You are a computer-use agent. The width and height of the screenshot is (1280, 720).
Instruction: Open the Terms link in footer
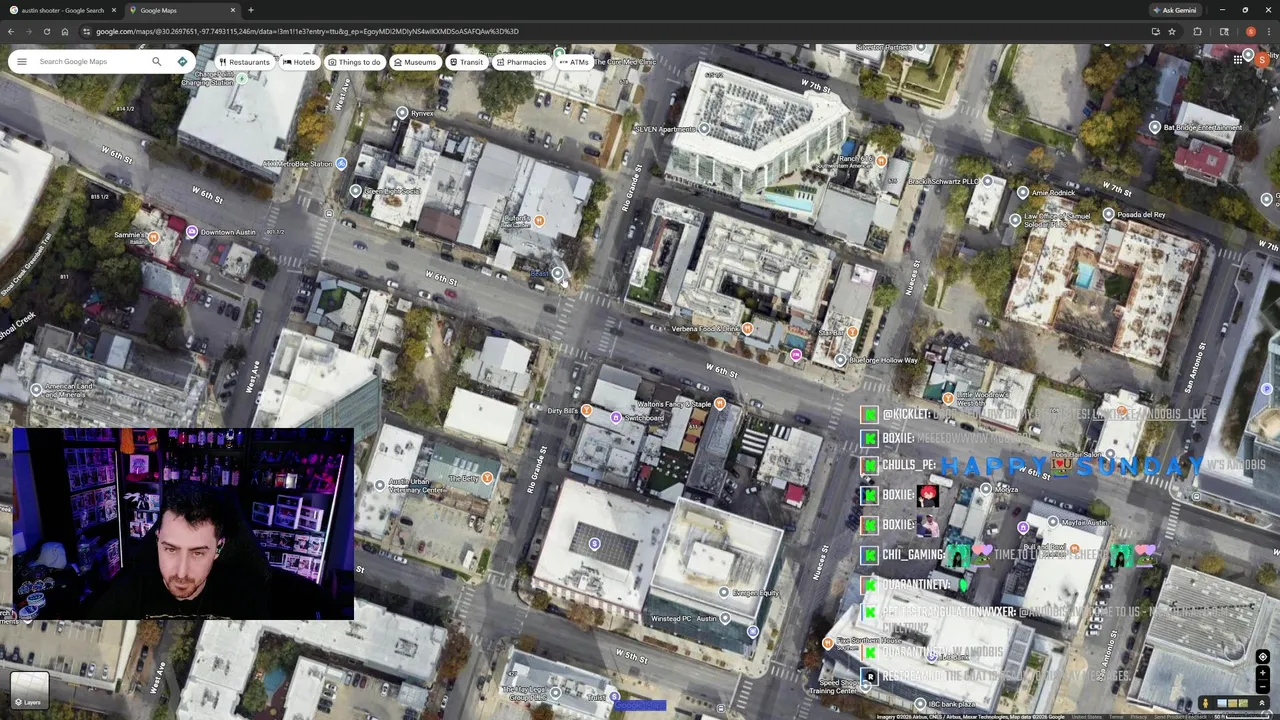1116,716
